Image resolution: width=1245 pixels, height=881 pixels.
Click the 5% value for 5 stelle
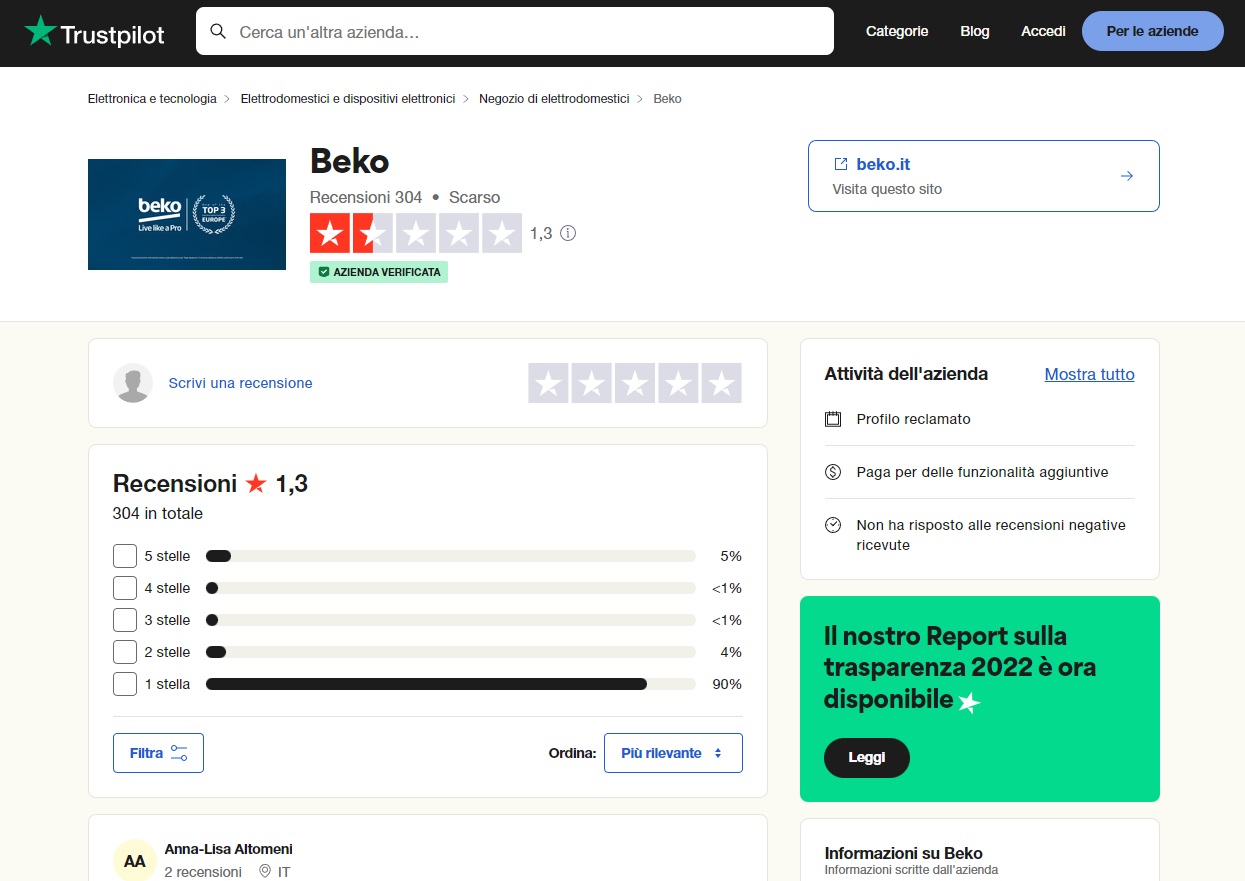tap(731, 556)
